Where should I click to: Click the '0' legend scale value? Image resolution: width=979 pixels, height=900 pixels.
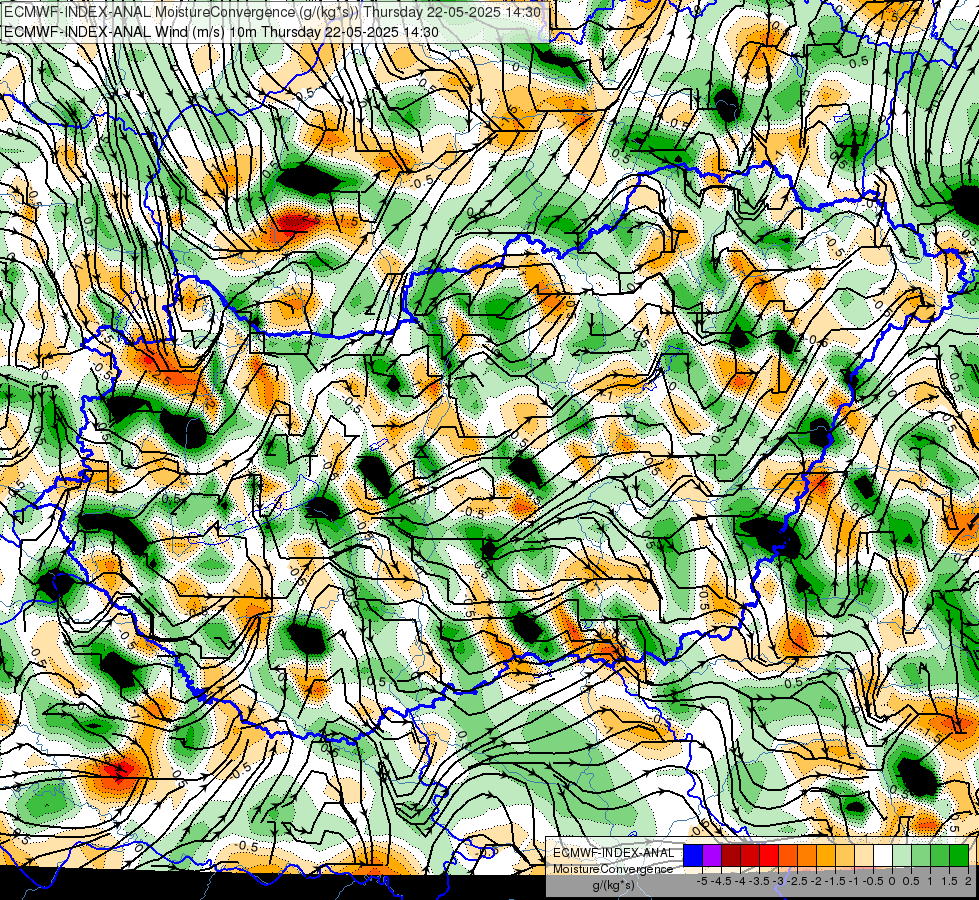point(892,881)
